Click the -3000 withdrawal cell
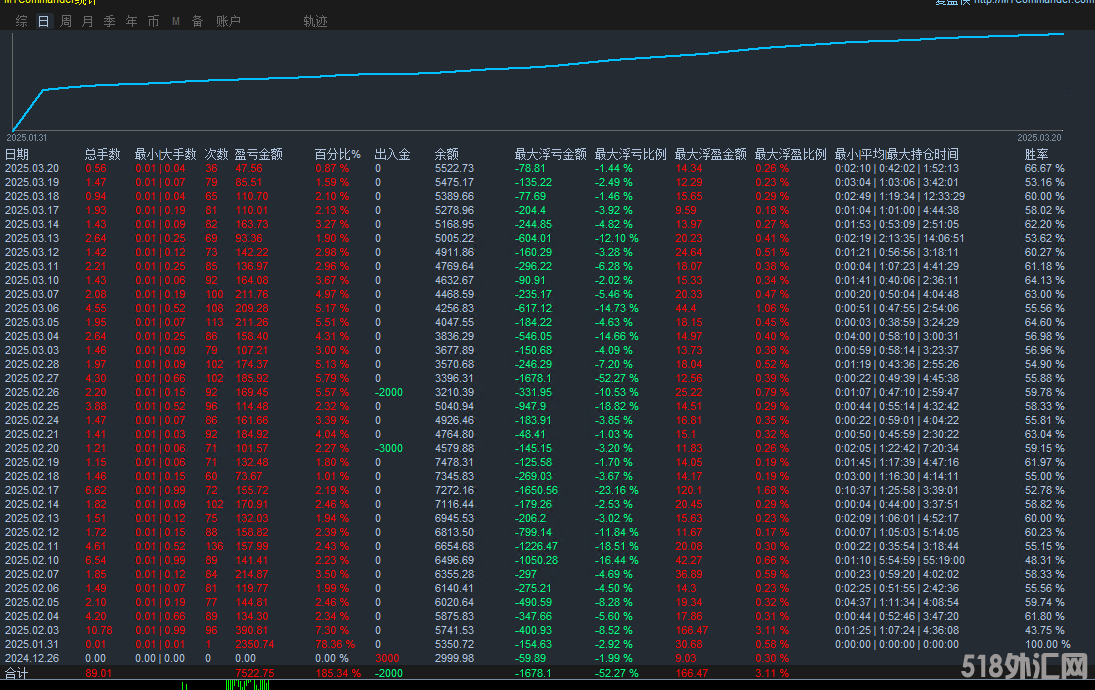The height and width of the screenshot is (690, 1095). click(389, 448)
